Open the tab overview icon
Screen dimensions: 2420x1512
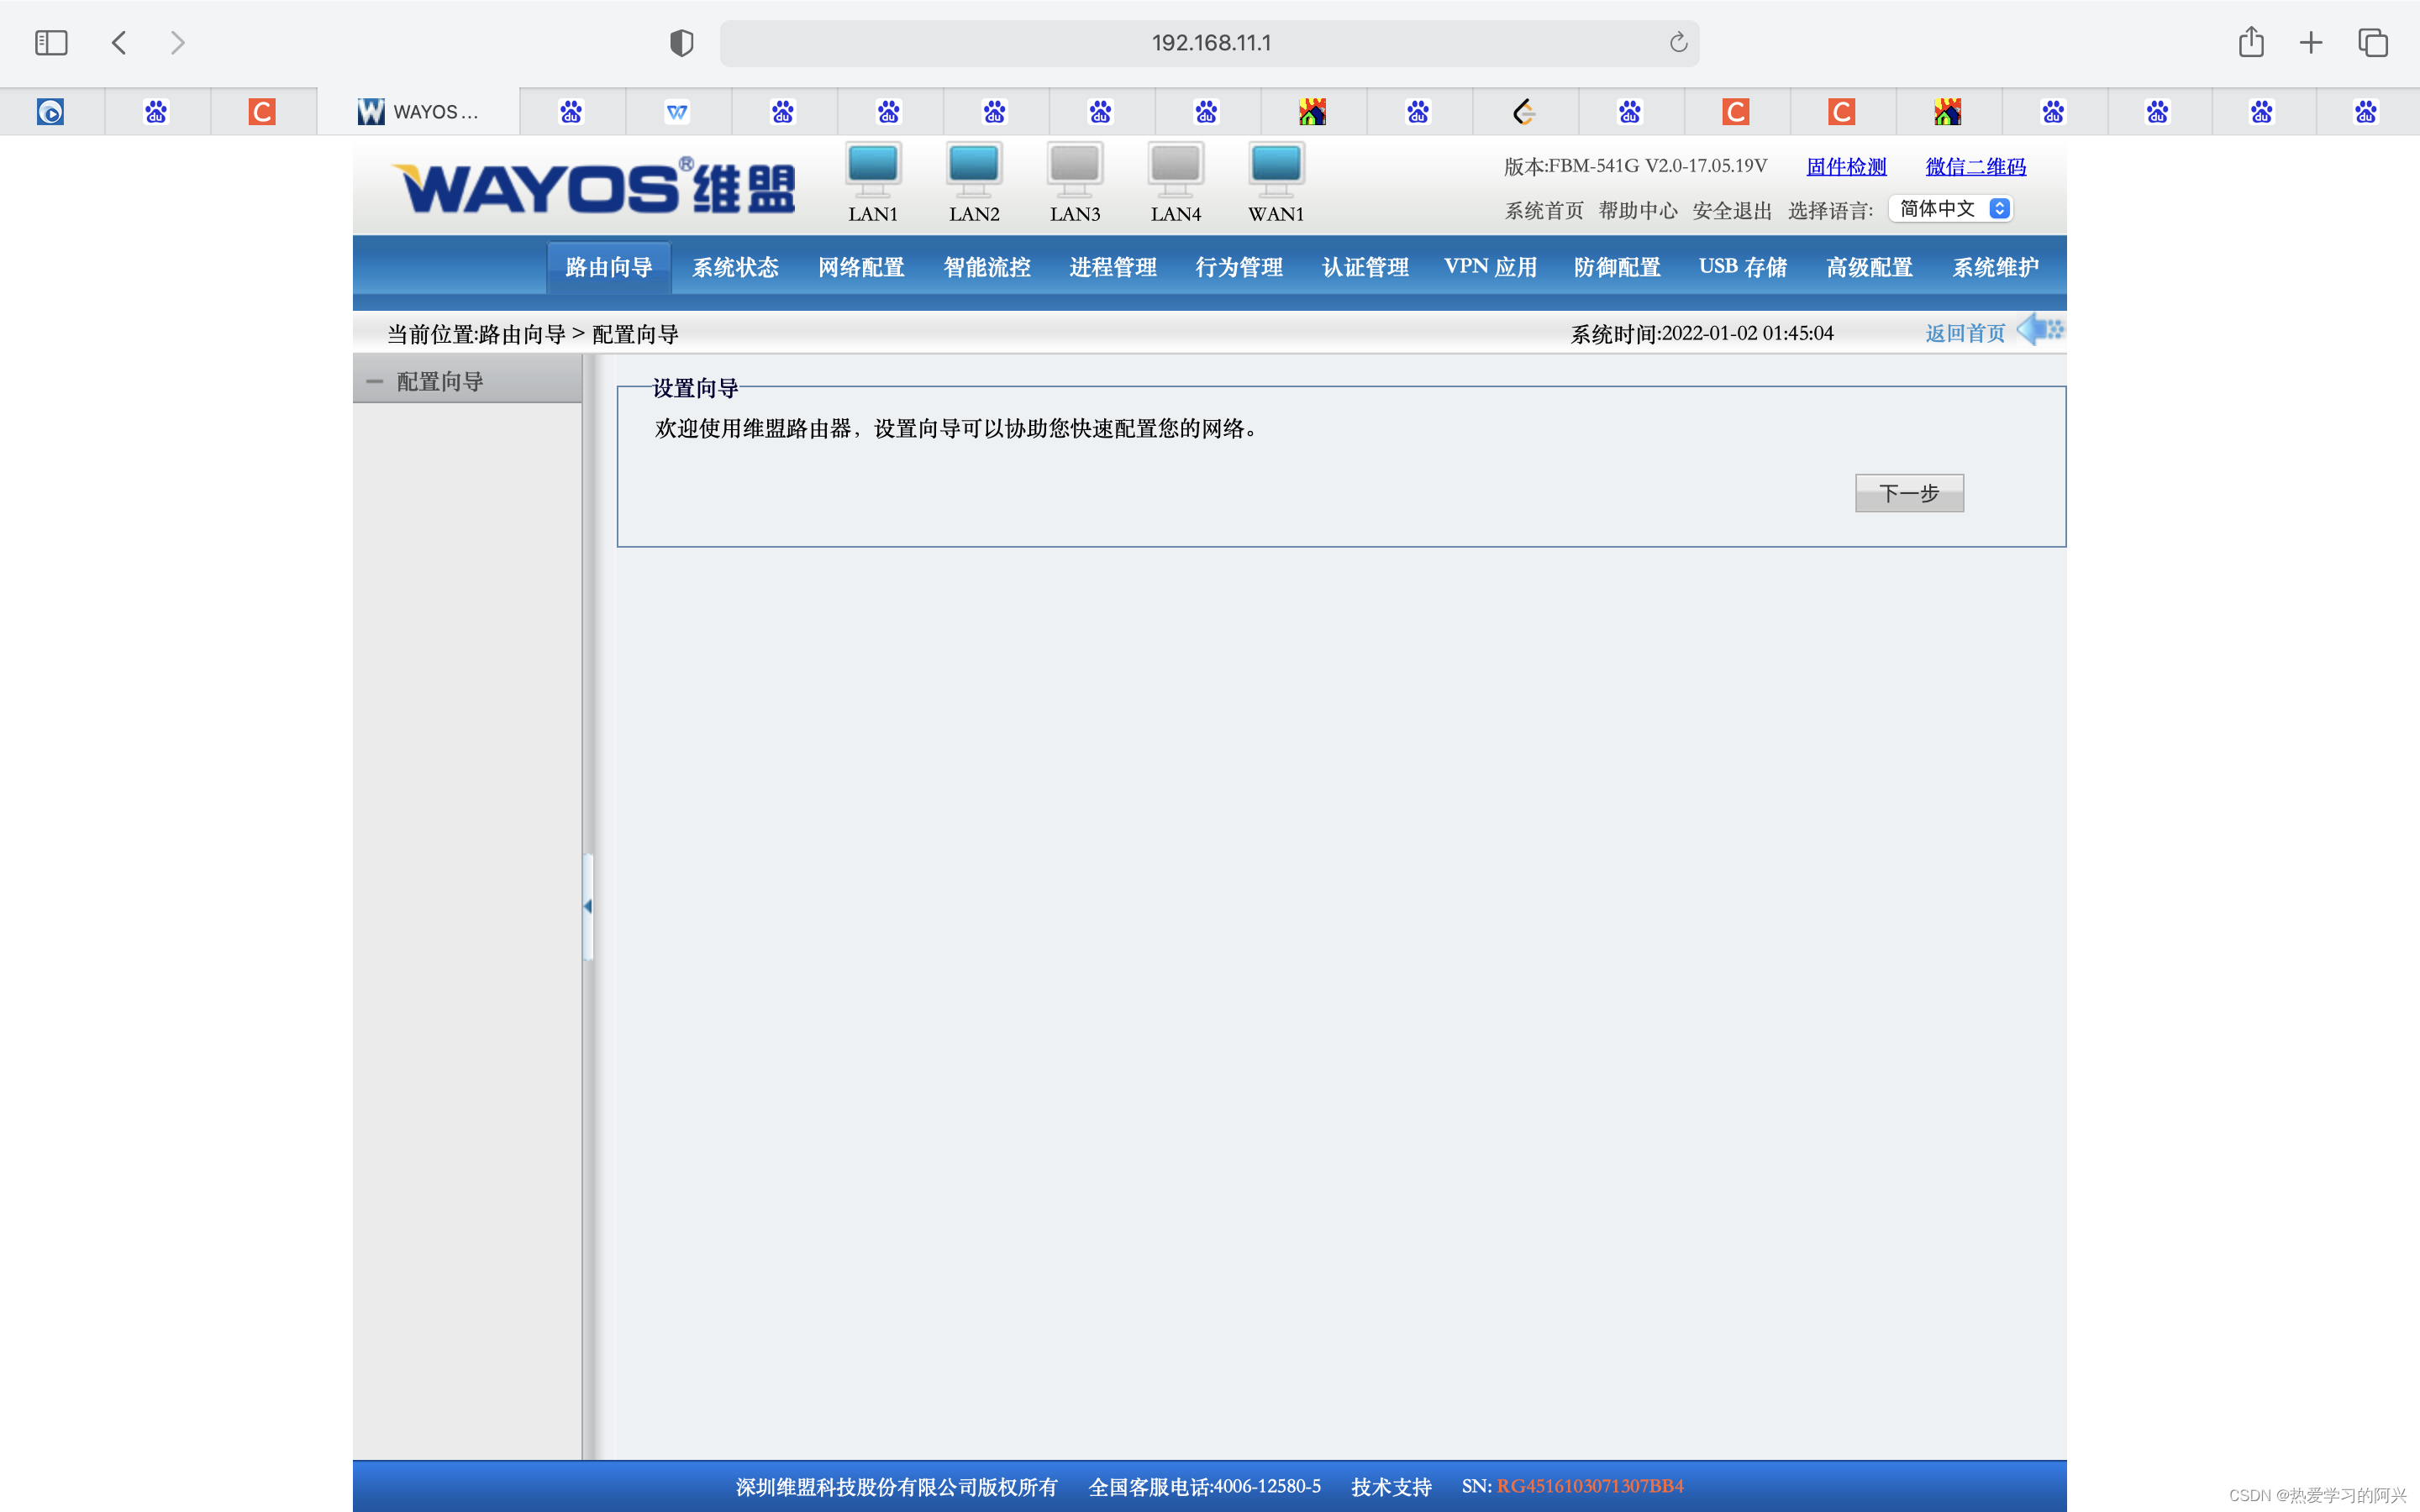coord(2372,43)
